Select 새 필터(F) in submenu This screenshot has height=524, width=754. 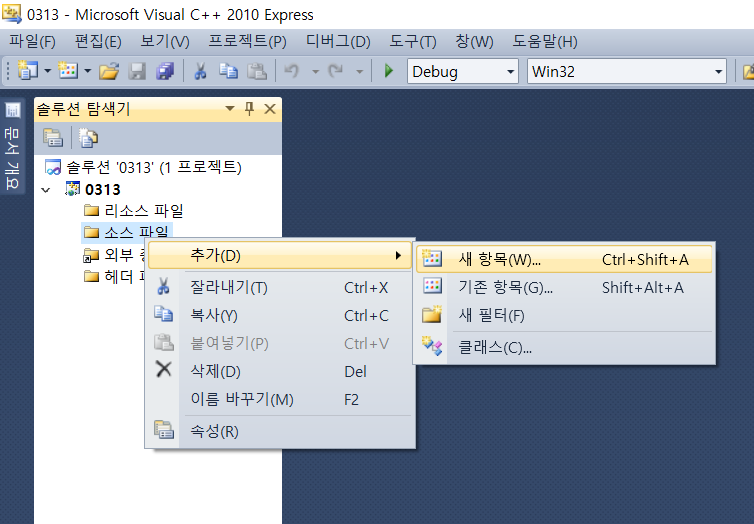(x=564, y=315)
